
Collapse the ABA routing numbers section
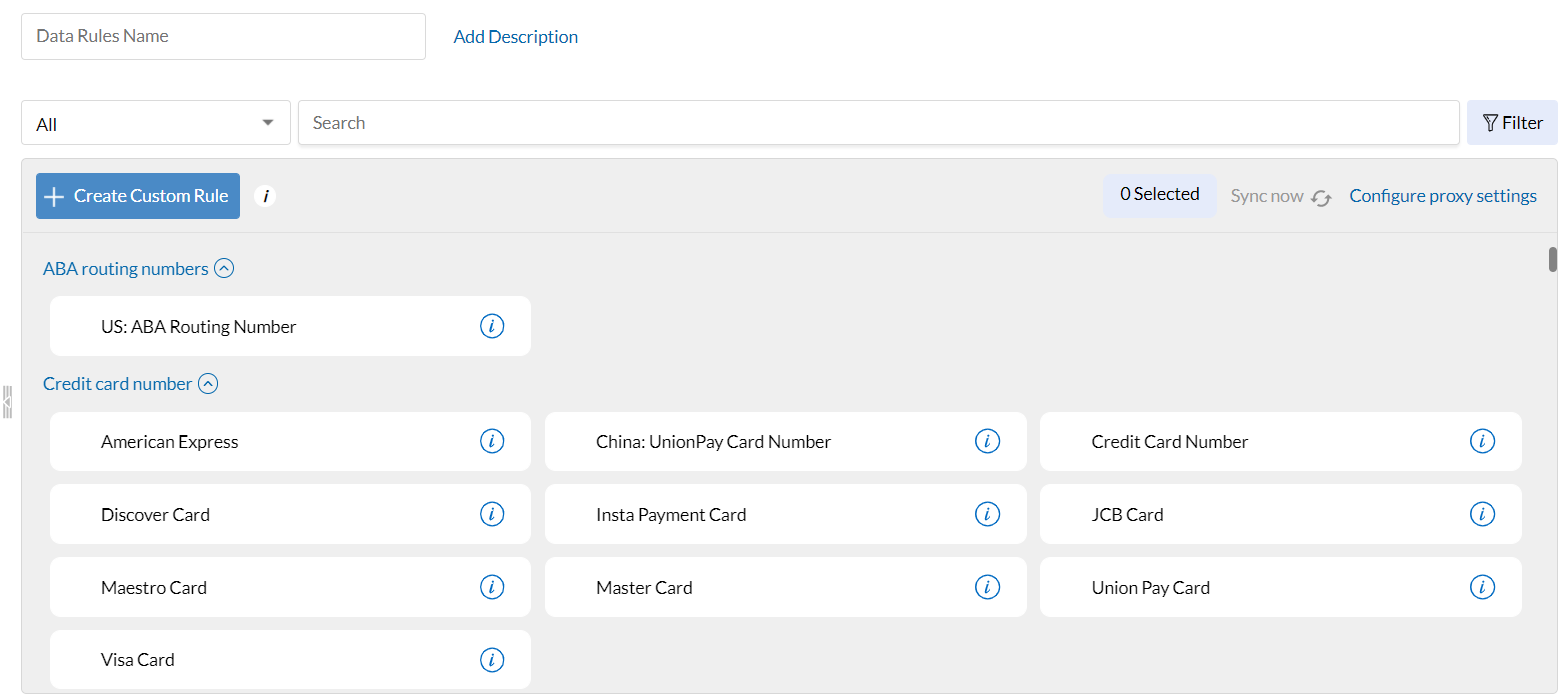224,268
